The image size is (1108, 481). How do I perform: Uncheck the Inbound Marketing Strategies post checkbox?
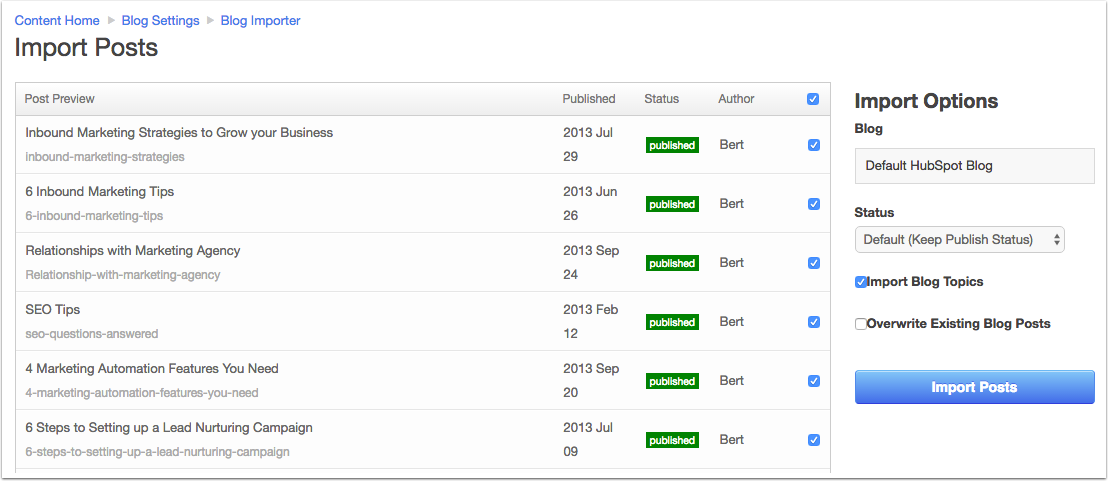pos(813,145)
